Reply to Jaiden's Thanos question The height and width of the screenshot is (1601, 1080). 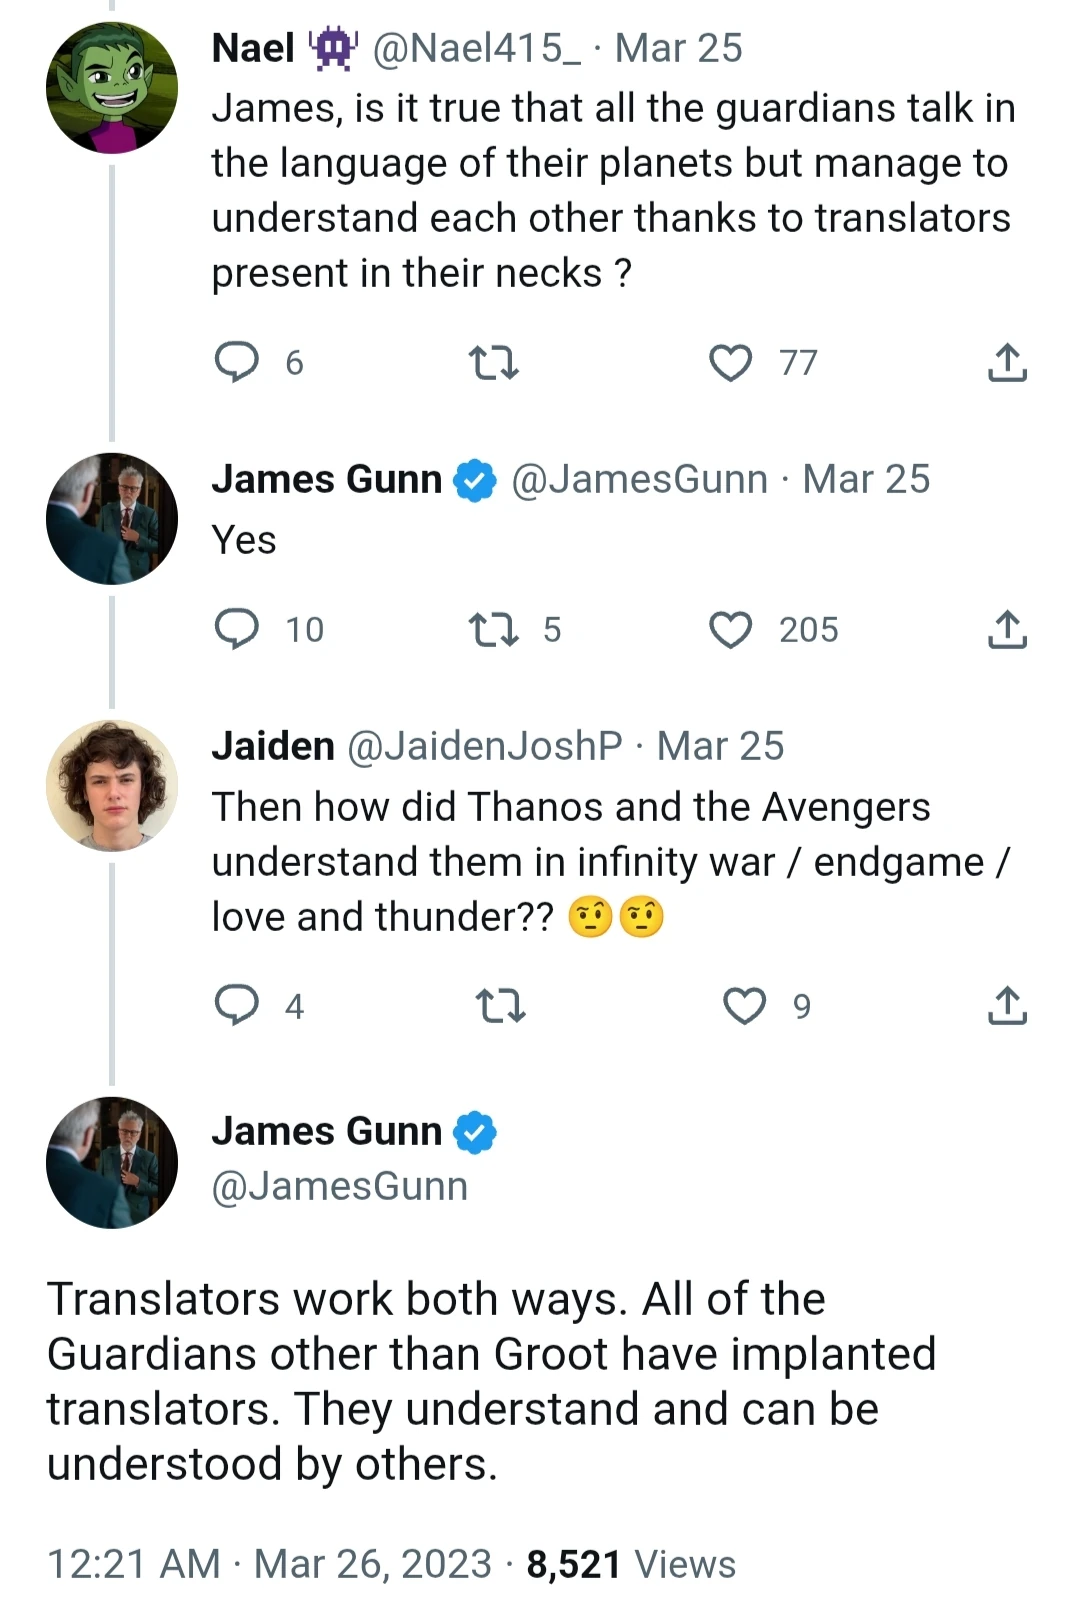click(x=237, y=1005)
